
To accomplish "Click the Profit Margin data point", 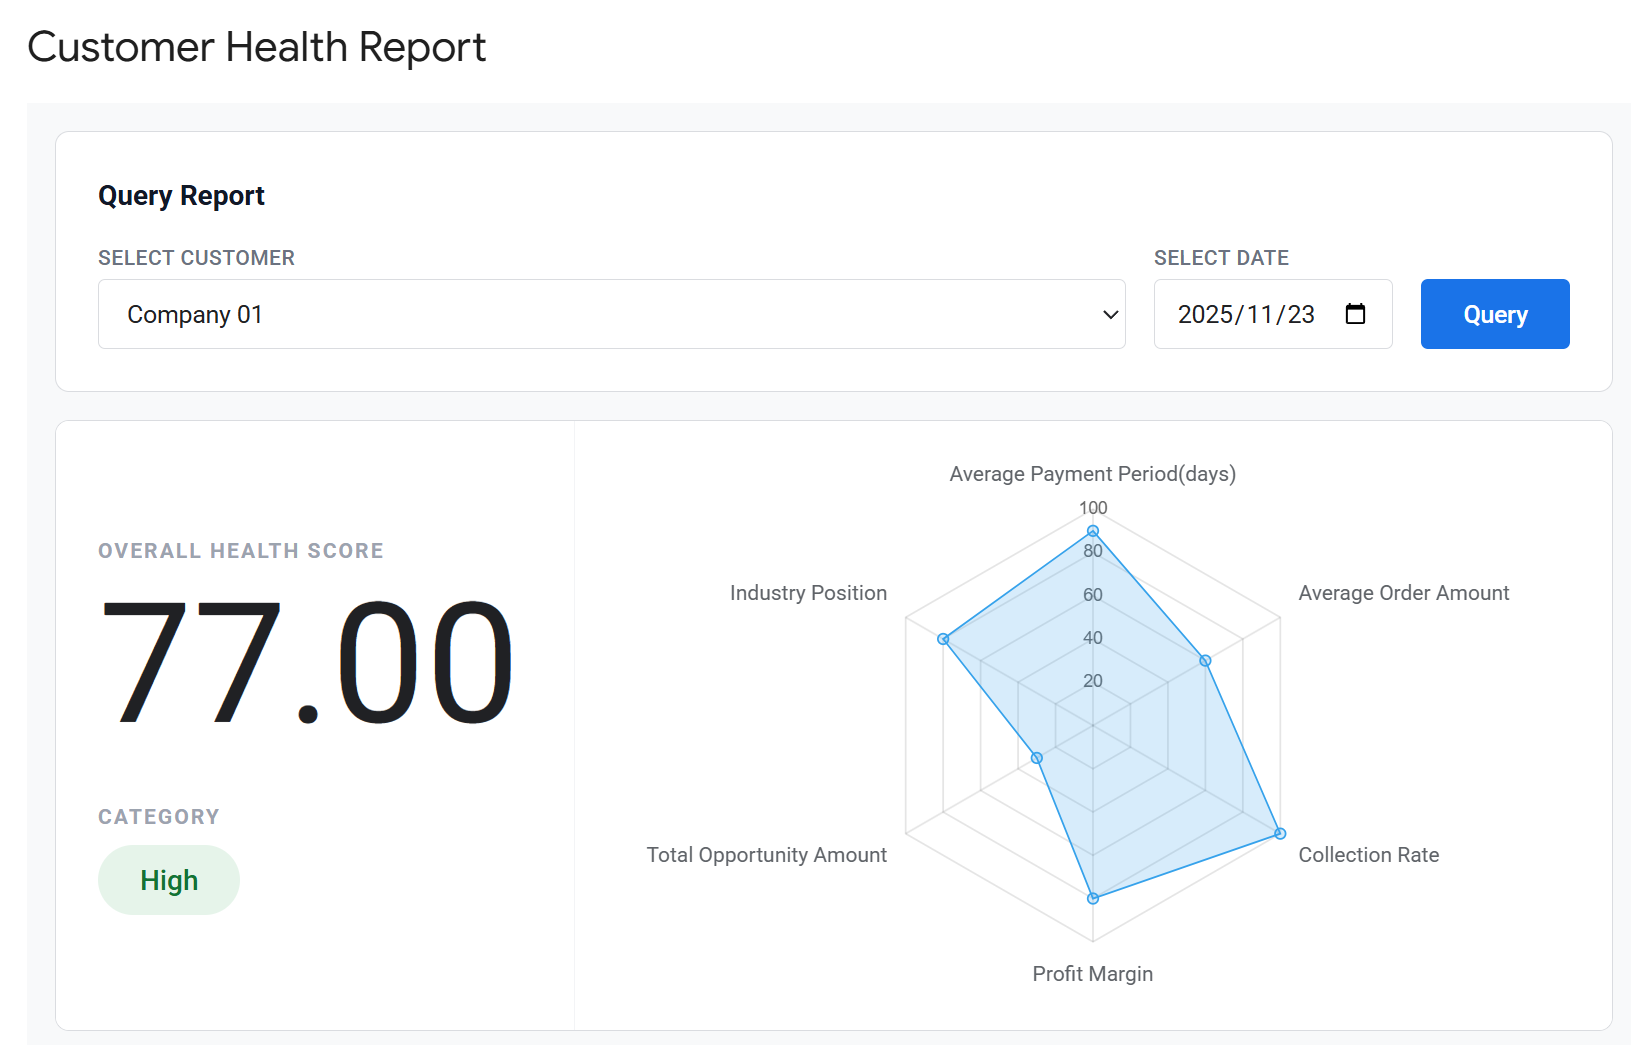I will 1091,897.
